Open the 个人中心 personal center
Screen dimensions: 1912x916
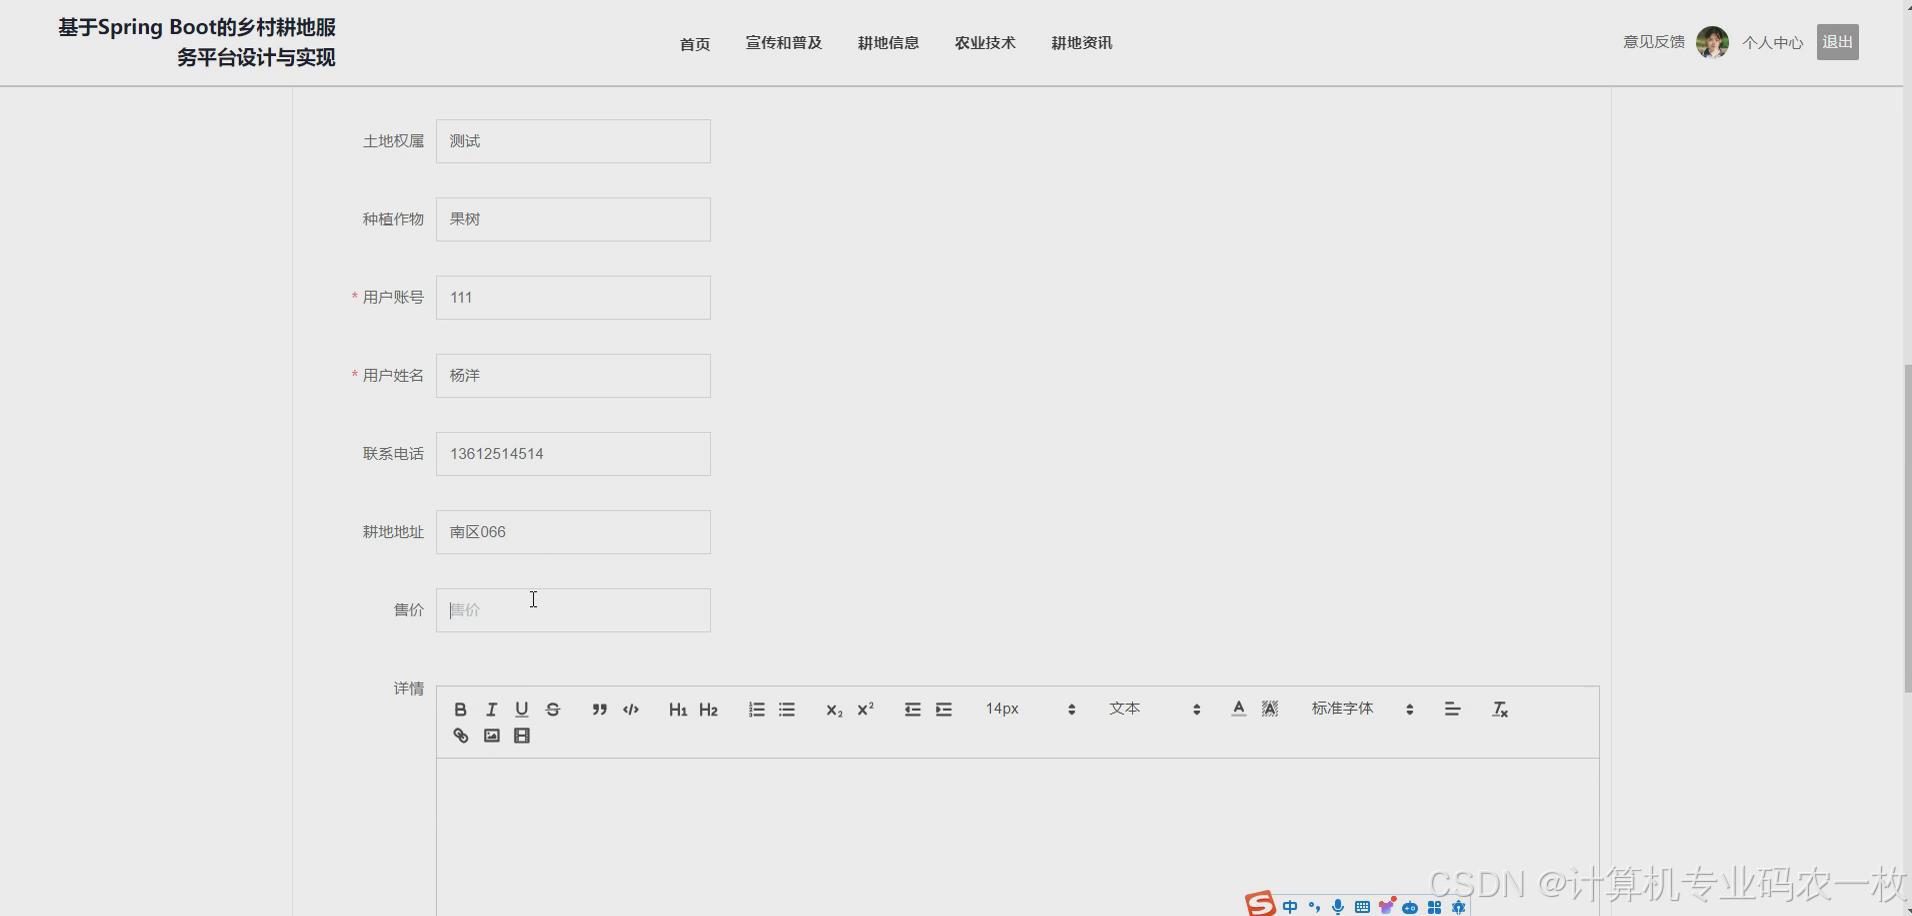click(x=1773, y=43)
